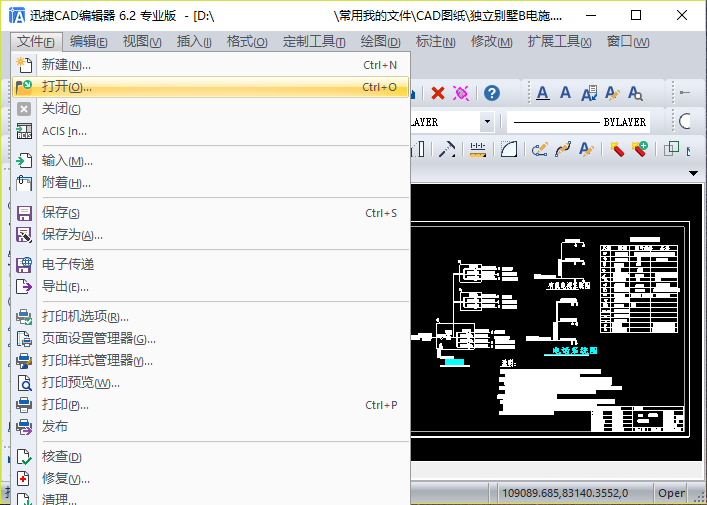Open the 定制工具(T) menu
Screen dimensions: 707x505
pyautogui.click(x=314, y=41)
